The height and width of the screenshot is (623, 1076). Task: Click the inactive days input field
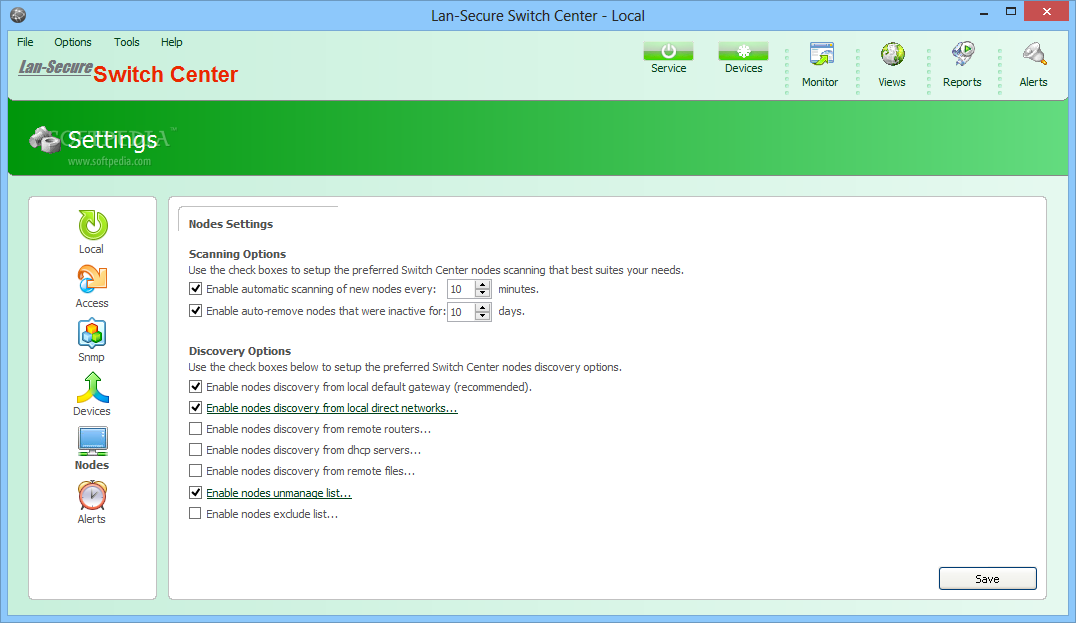pyautogui.click(x=461, y=312)
